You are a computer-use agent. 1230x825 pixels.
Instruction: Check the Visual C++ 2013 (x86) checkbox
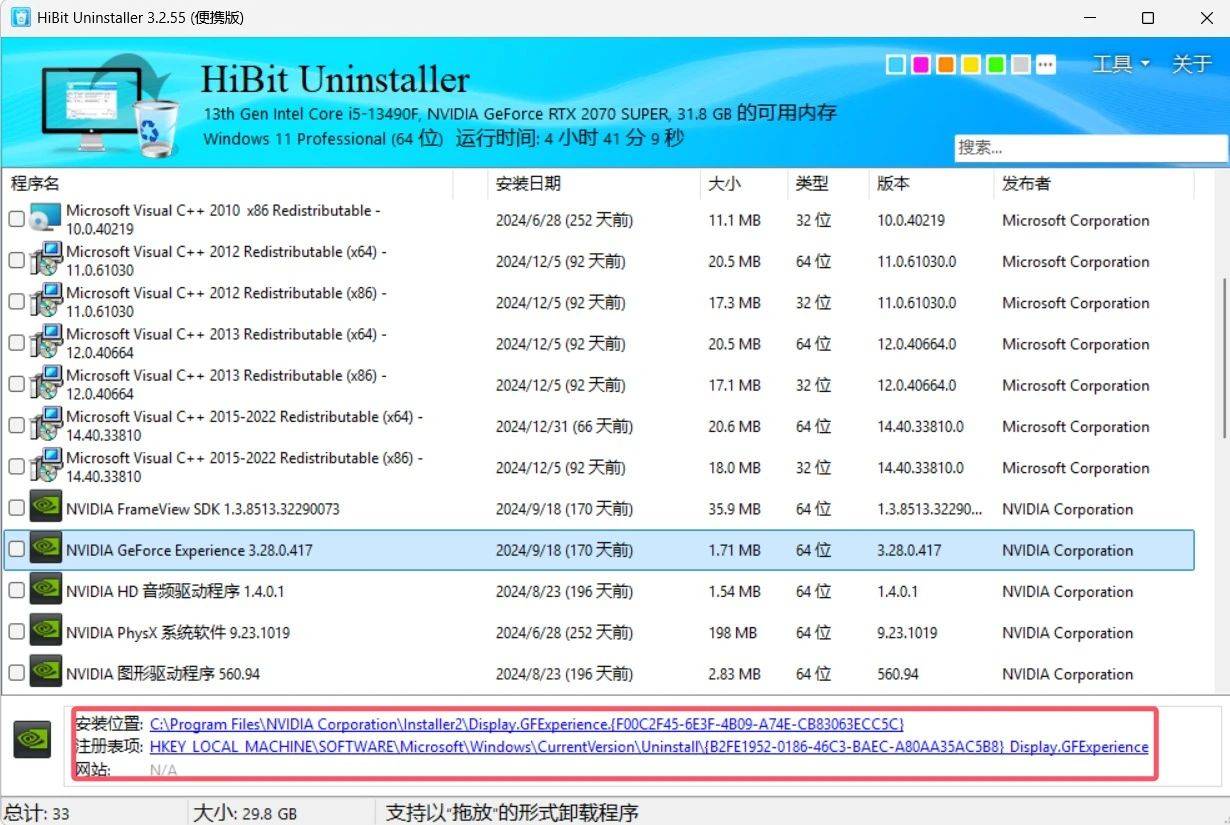point(16,384)
